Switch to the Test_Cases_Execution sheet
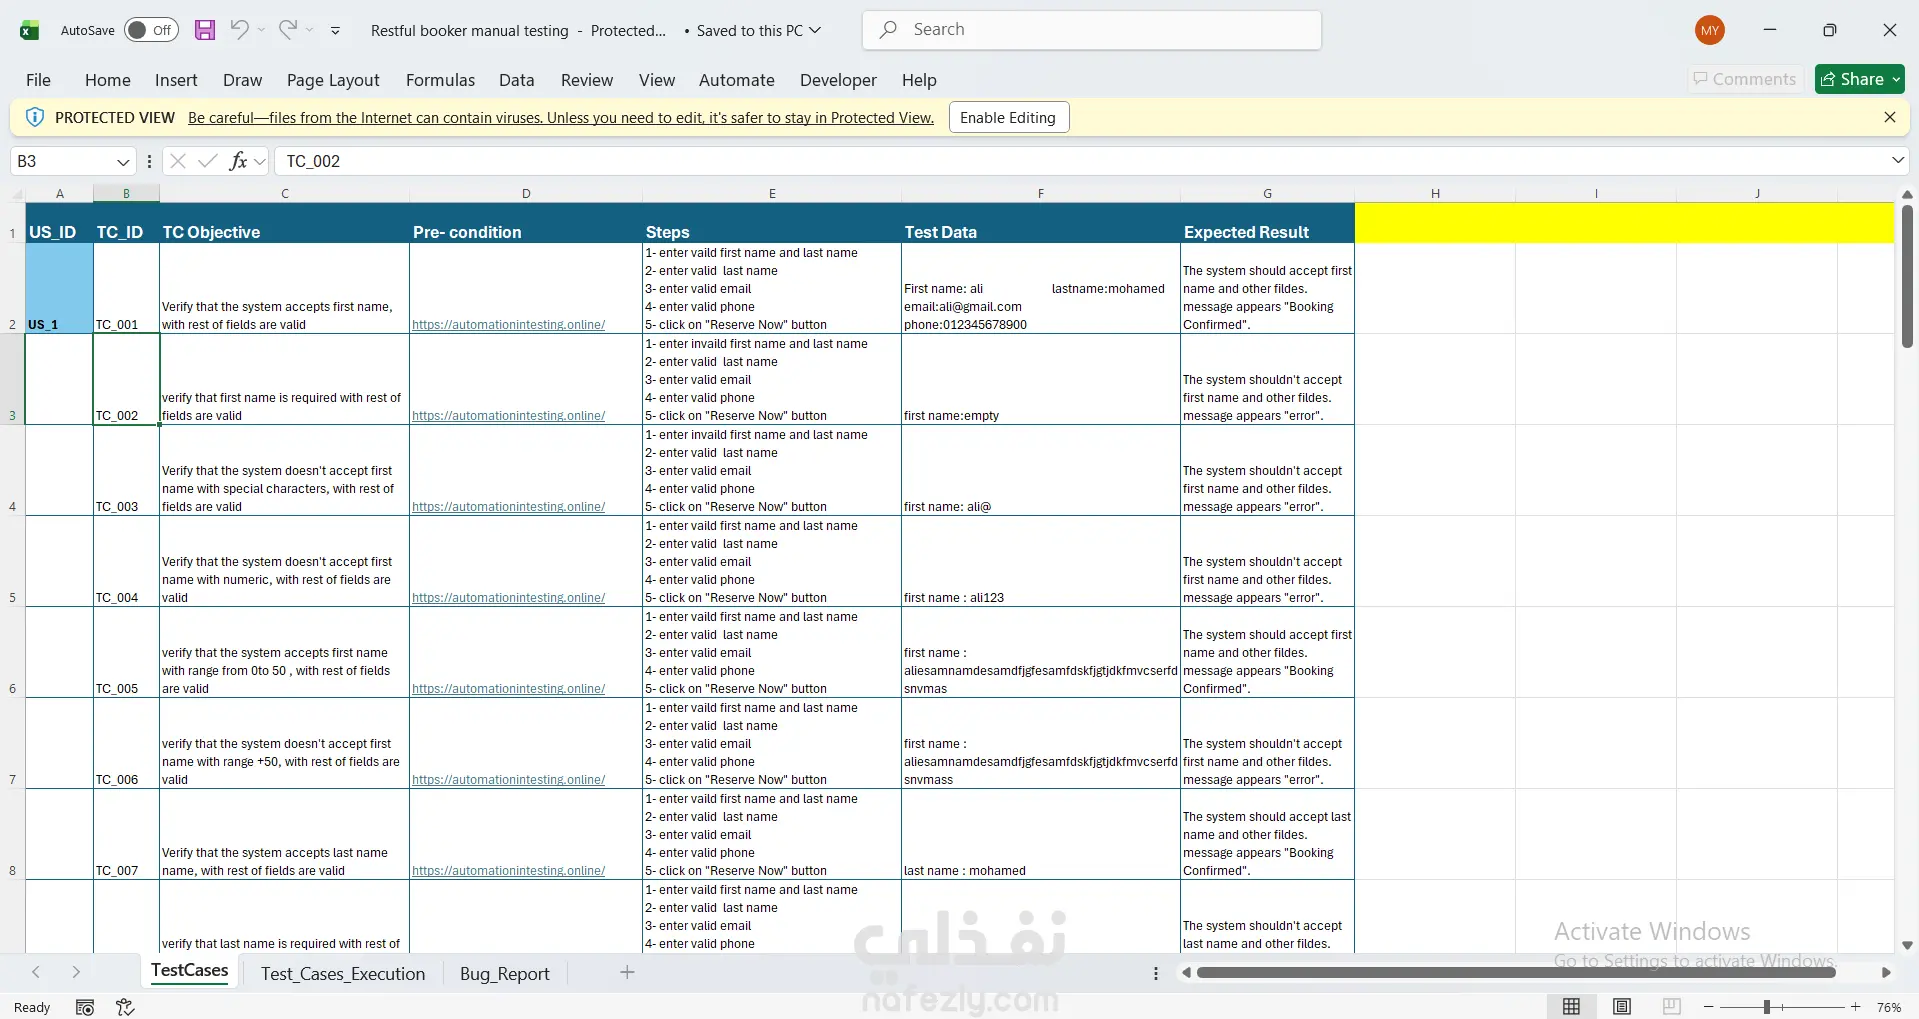1919x1019 pixels. (343, 973)
